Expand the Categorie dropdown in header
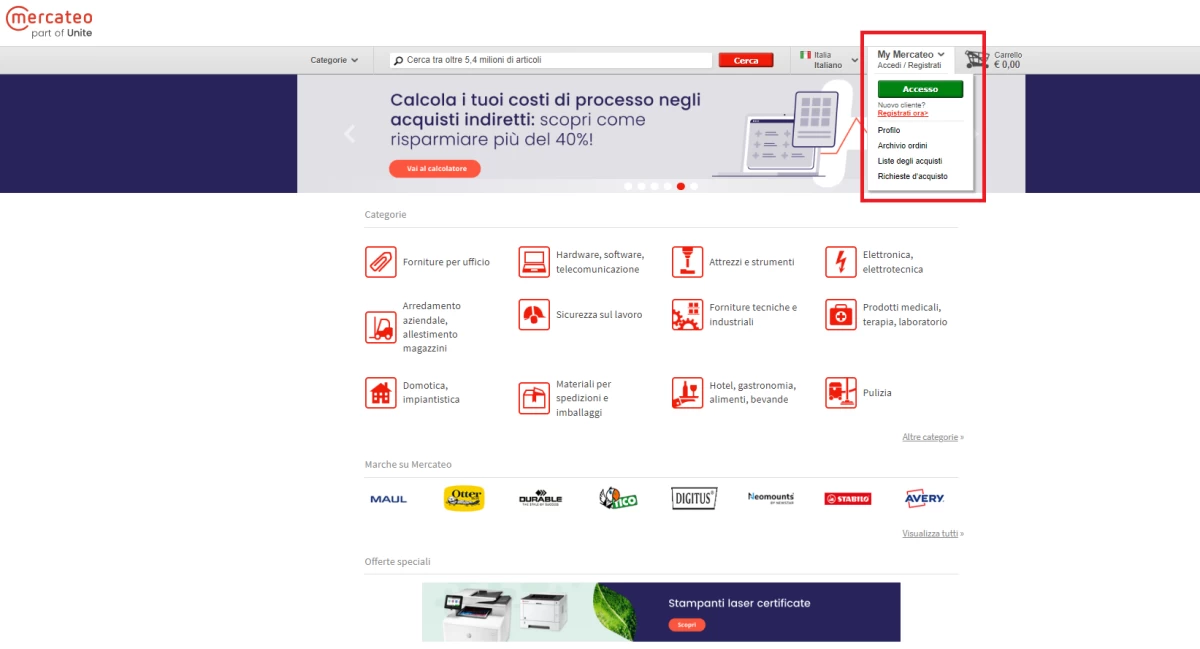 point(334,60)
